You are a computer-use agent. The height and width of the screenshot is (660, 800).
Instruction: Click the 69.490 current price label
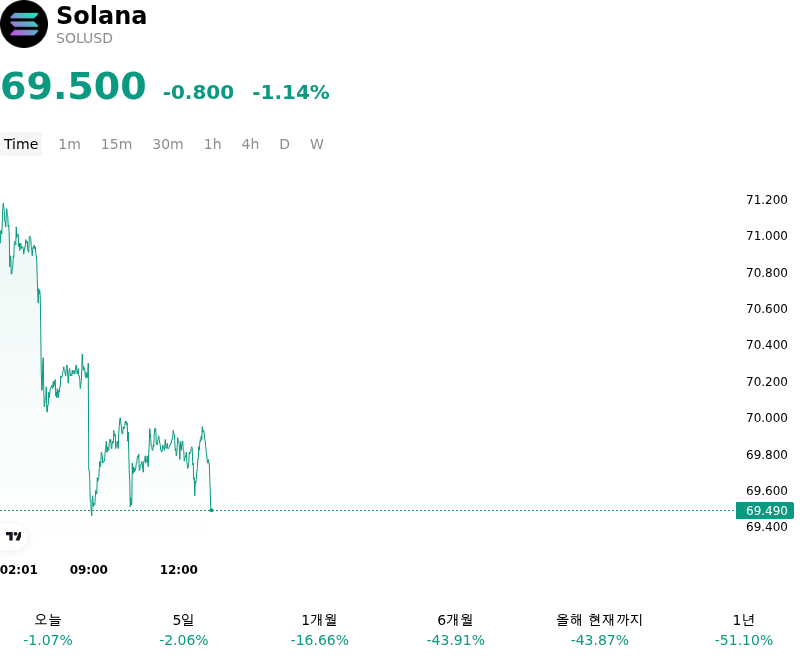[765, 511]
